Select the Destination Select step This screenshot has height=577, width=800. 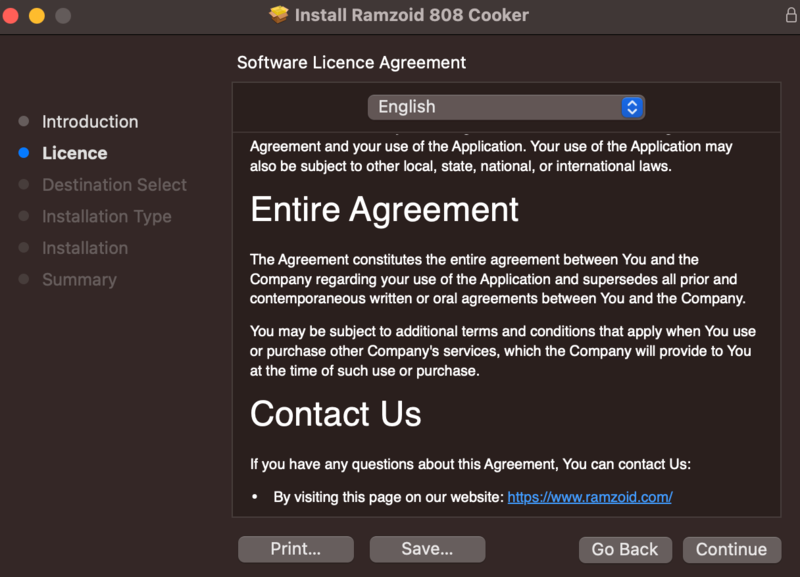pos(114,185)
